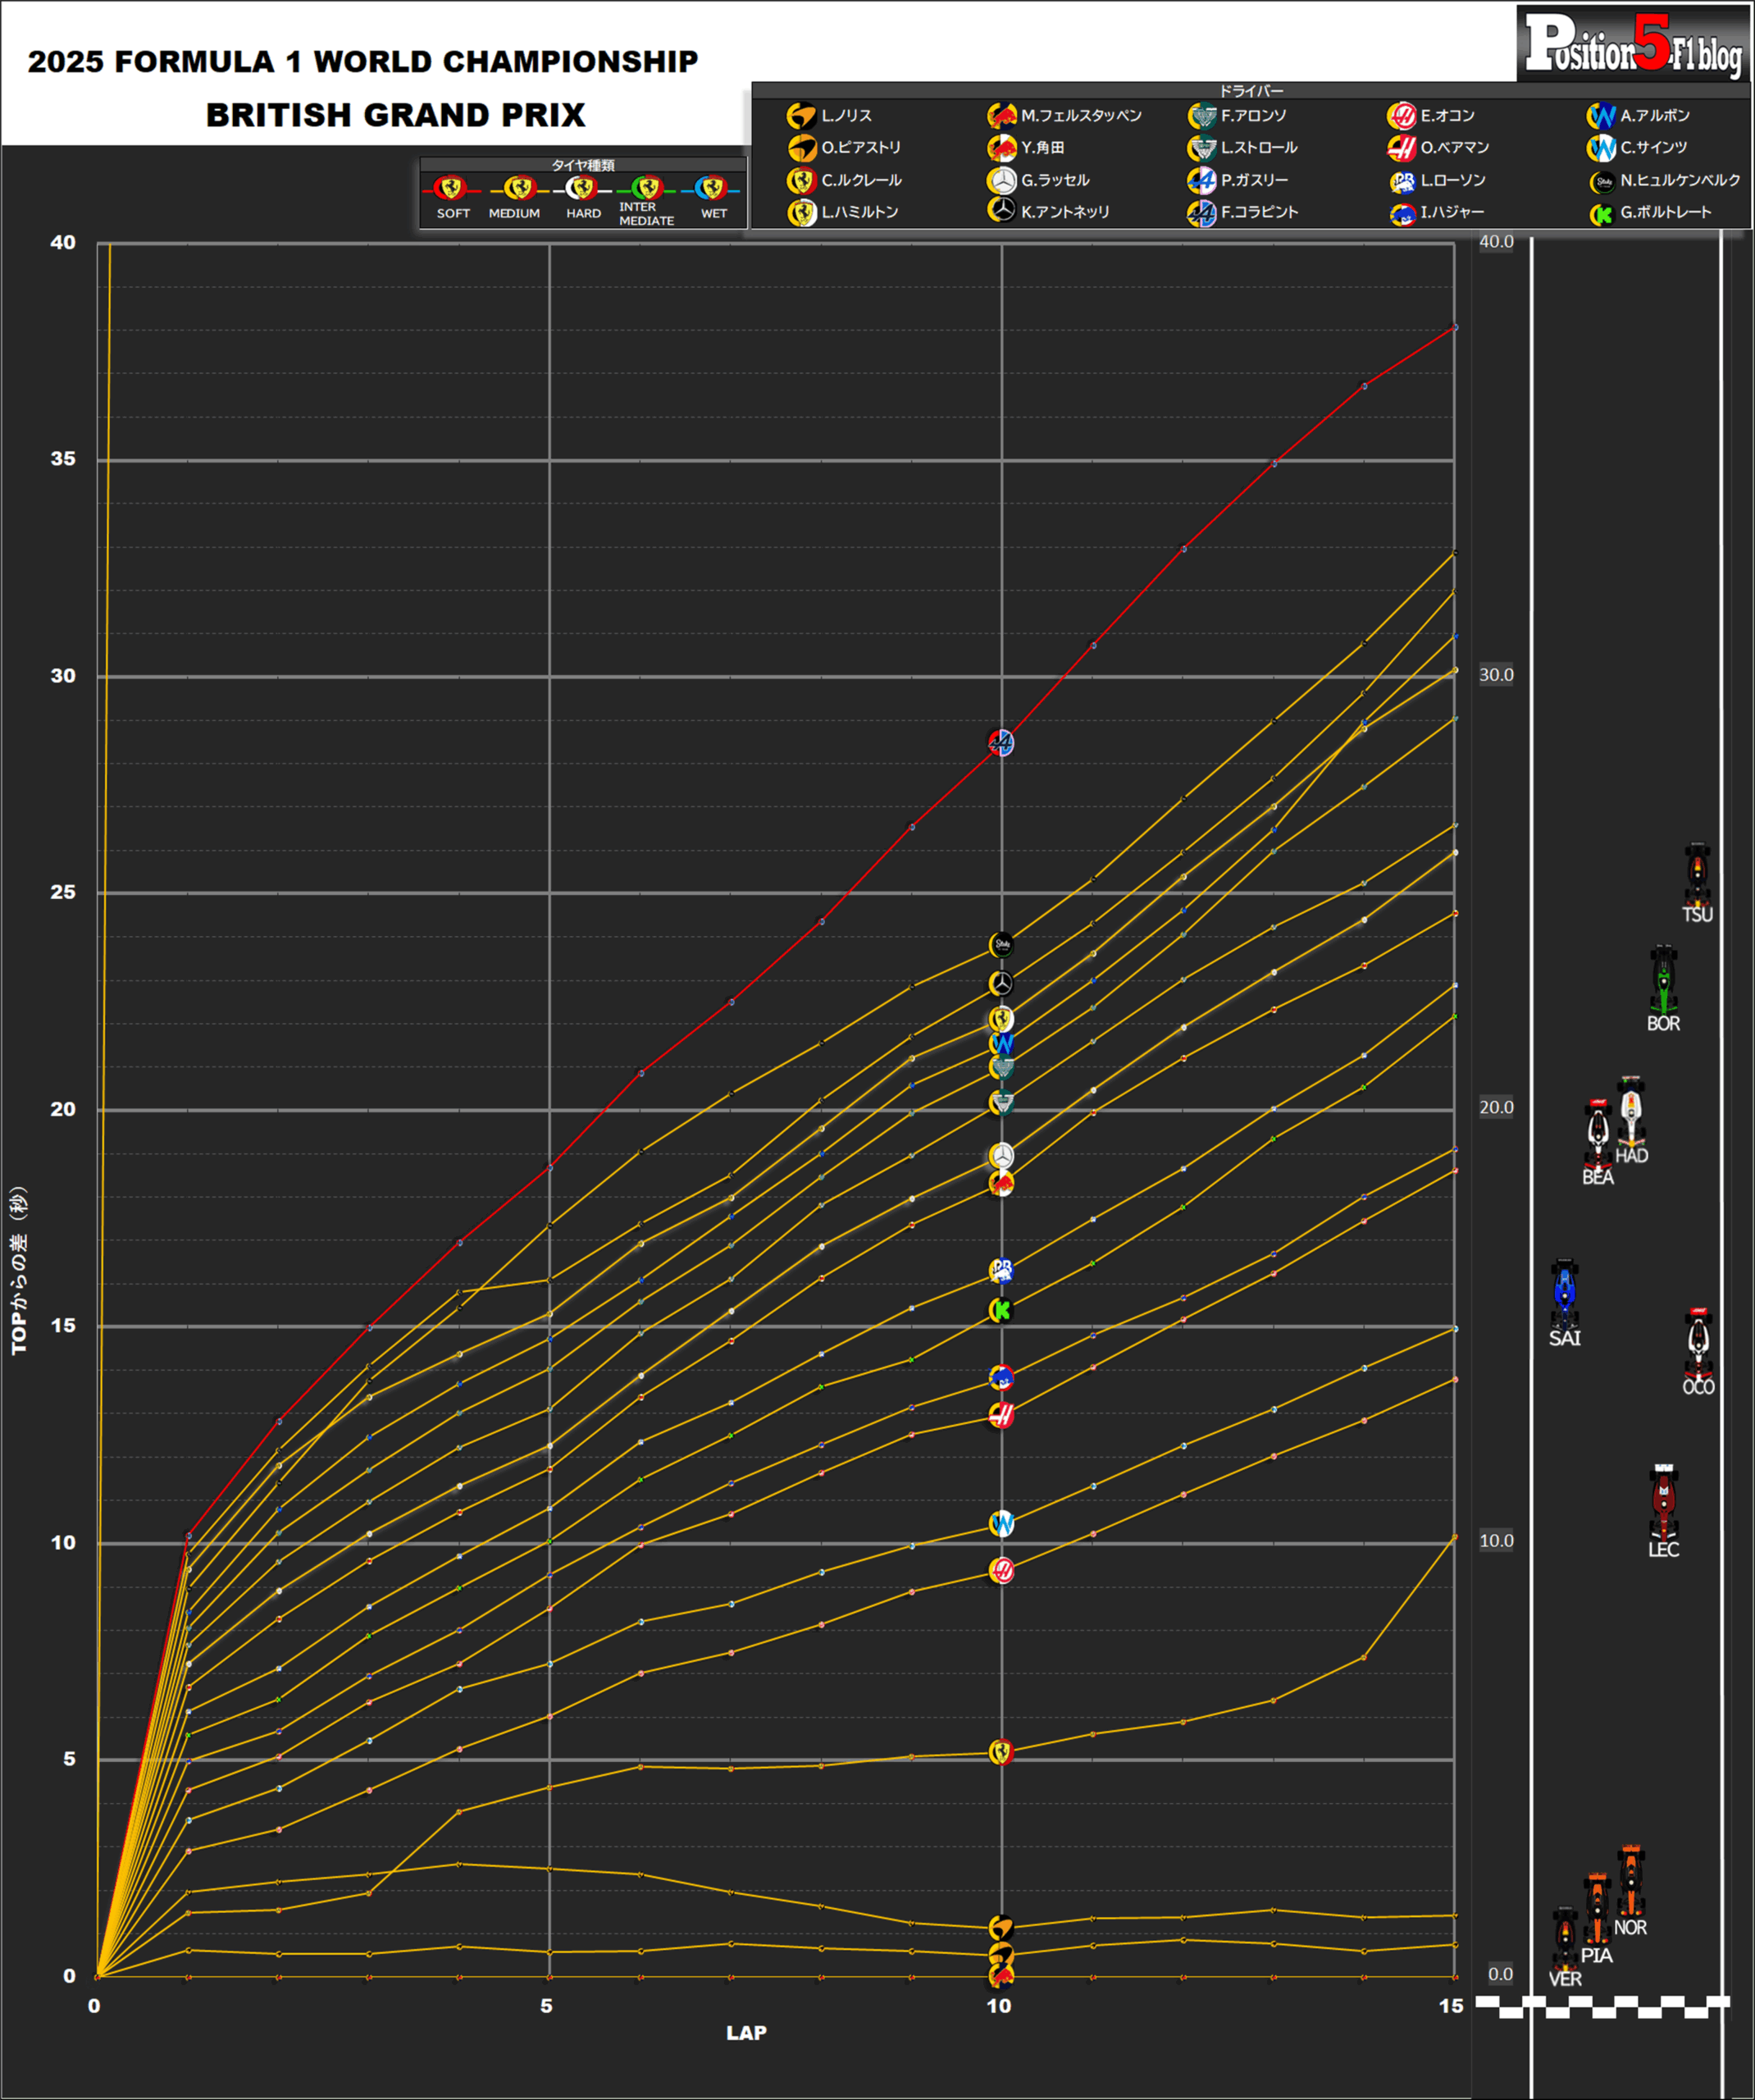Click the SOFT tyre red legend swatch
The image size is (1755, 2100).
click(x=451, y=189)
